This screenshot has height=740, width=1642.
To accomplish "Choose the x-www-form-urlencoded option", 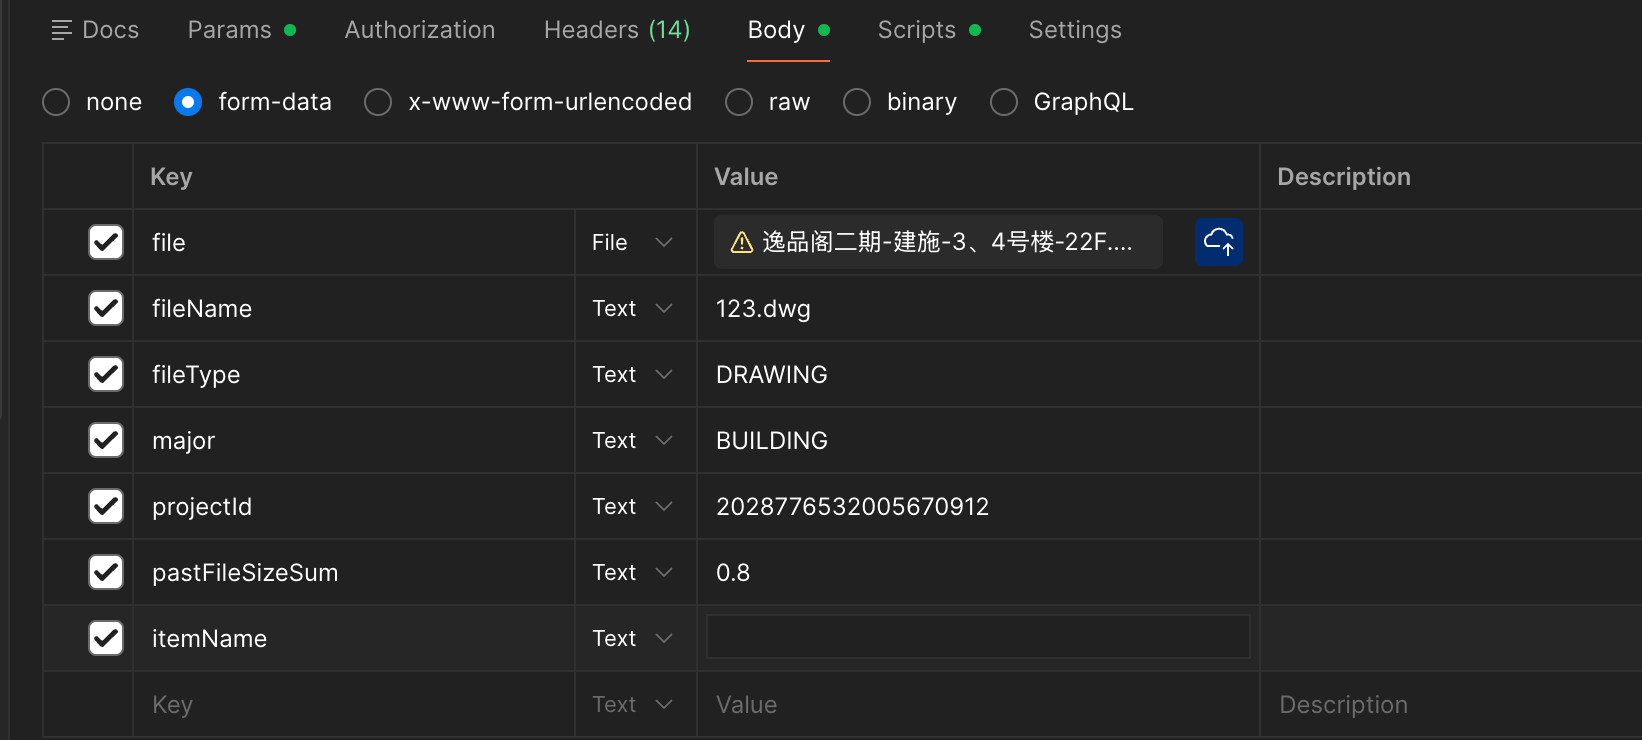I will (x=378, y=102).
